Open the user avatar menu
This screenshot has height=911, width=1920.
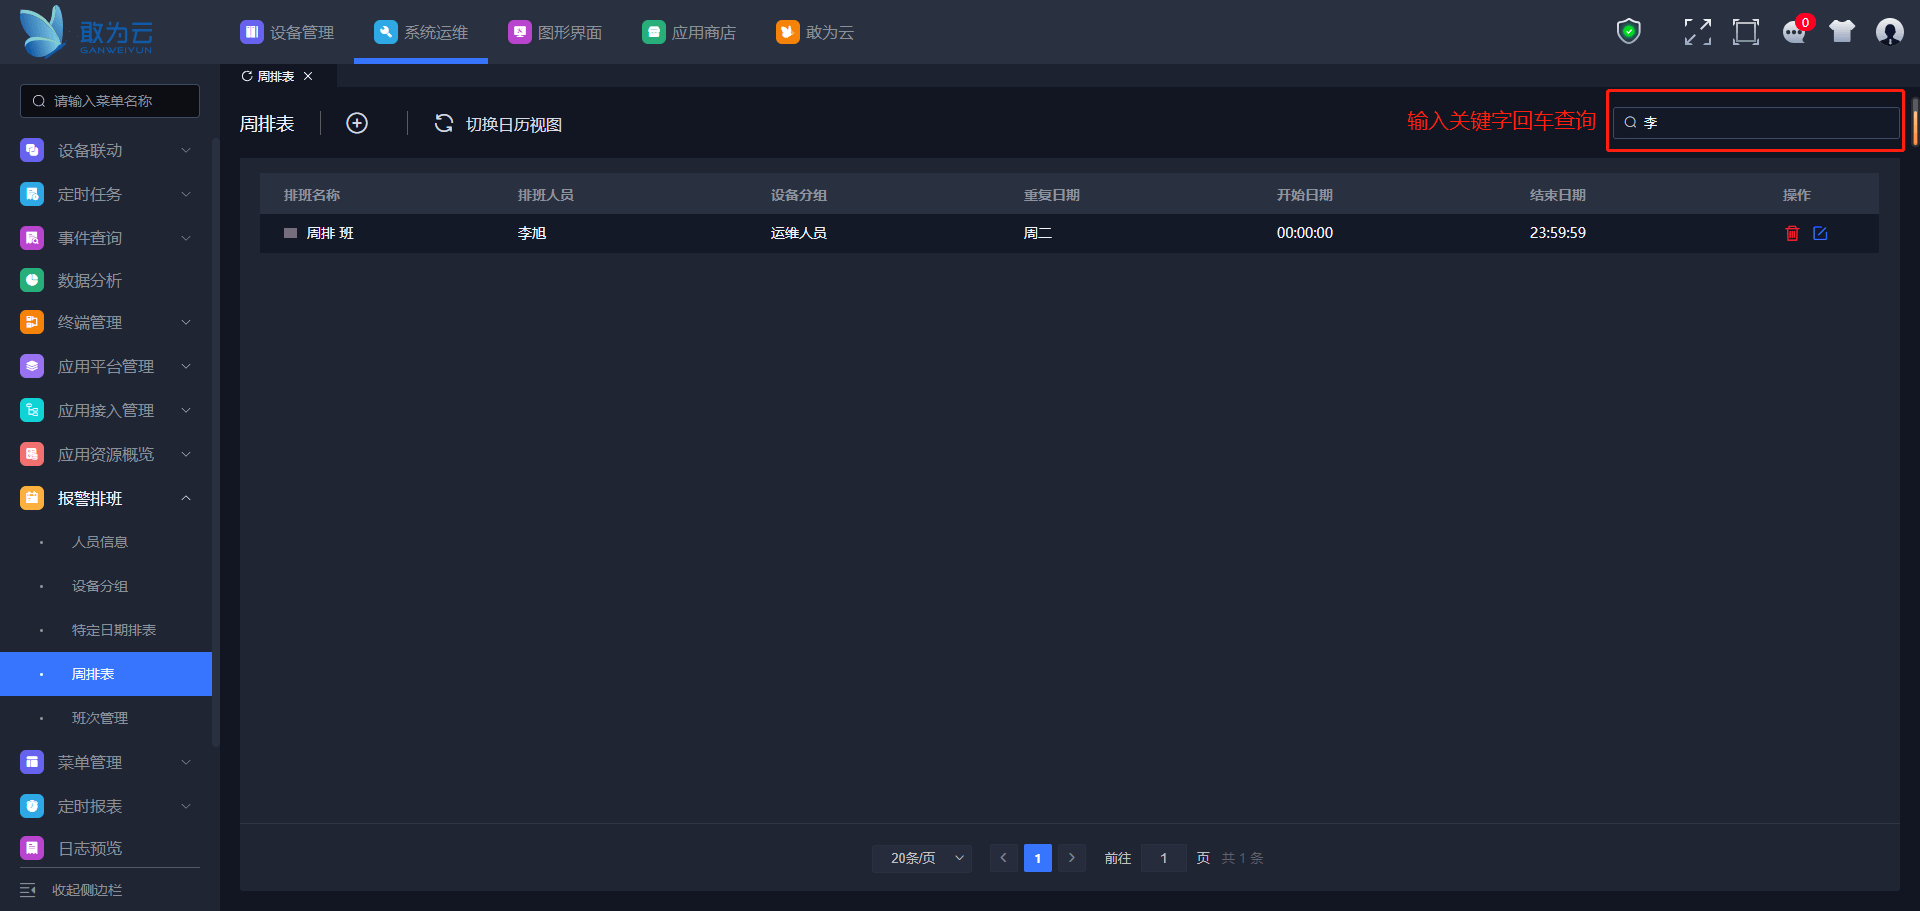[1890, 32]
